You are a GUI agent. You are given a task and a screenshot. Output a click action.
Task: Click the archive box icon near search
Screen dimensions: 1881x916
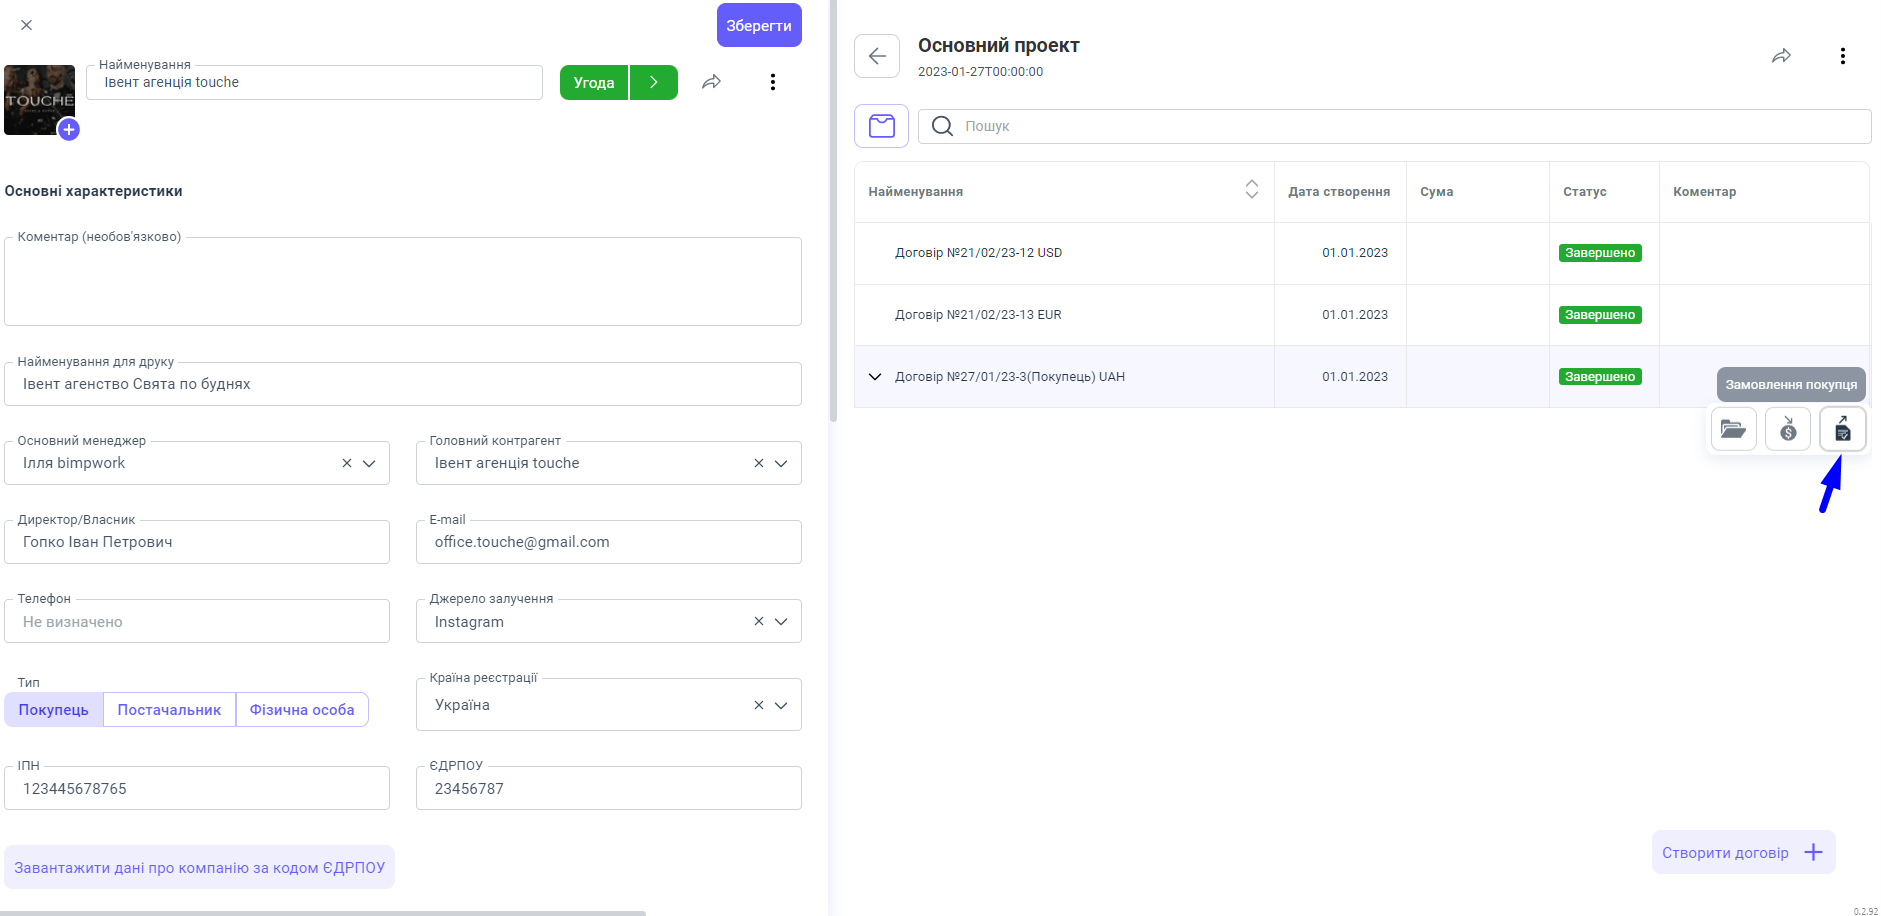click(x=881, y=126)
